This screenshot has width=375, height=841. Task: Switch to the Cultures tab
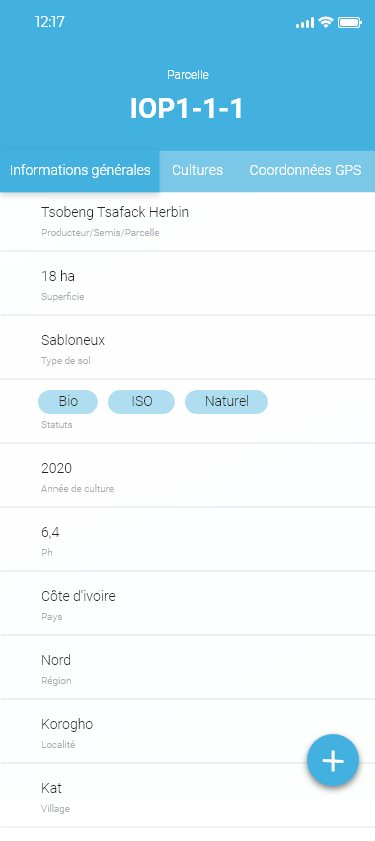[x=197, y=171]
